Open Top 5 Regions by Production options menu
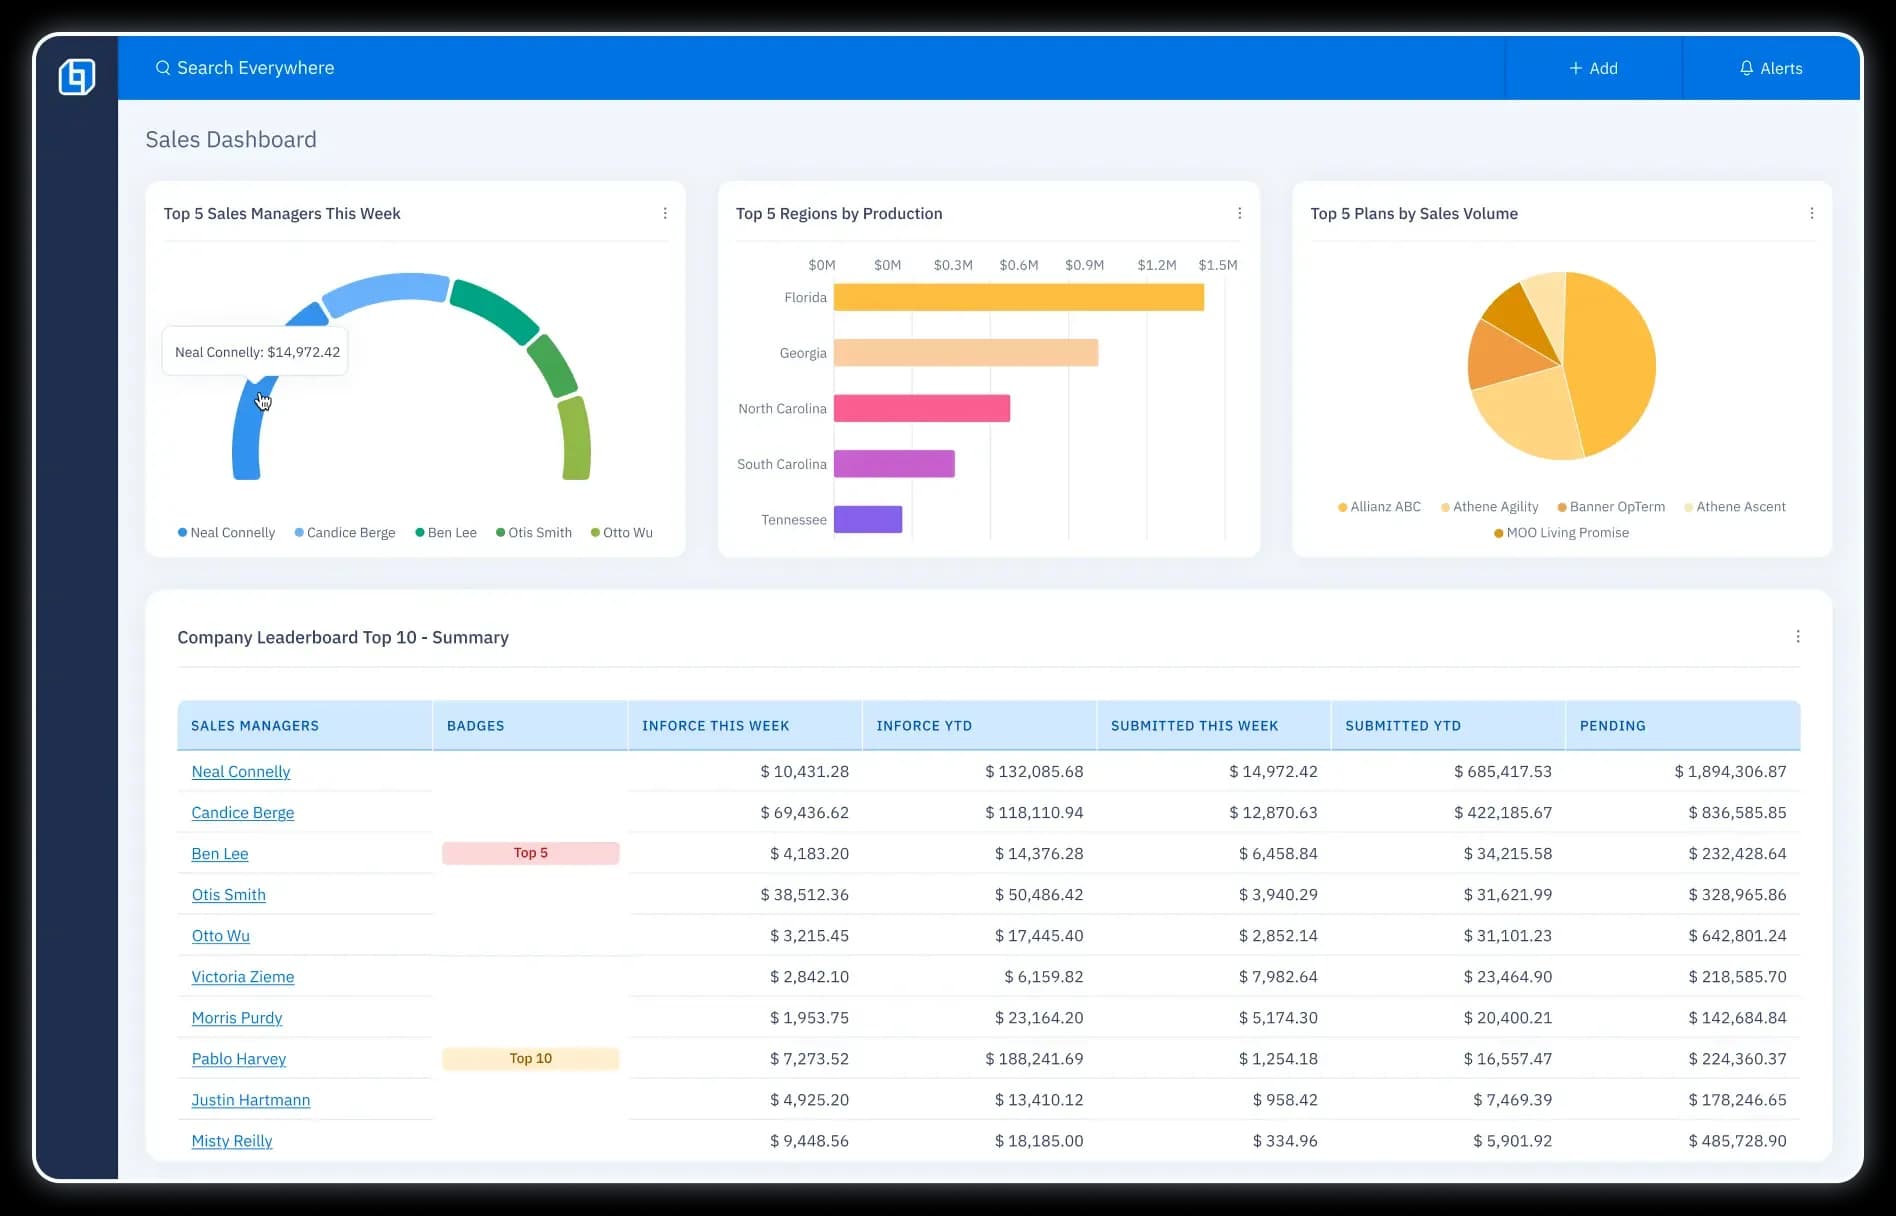Screen dimensions: 1896x1216 coord(1239,213)
